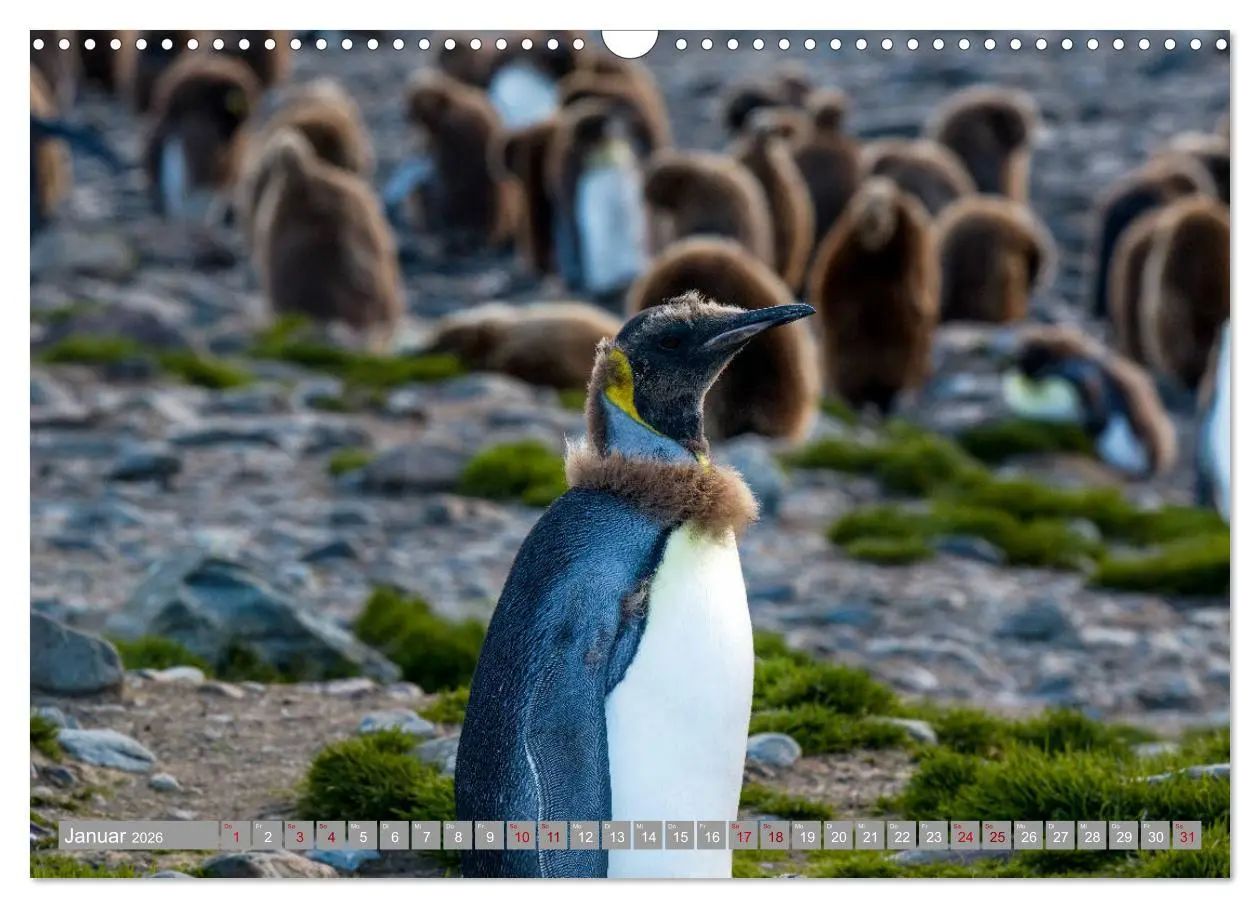
Task: Select day 4 in the calendar strip
Action: tap(330, 835)
